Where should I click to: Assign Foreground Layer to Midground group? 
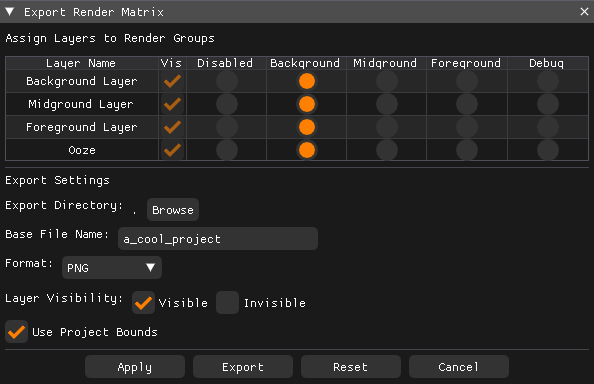click(387, 127)
